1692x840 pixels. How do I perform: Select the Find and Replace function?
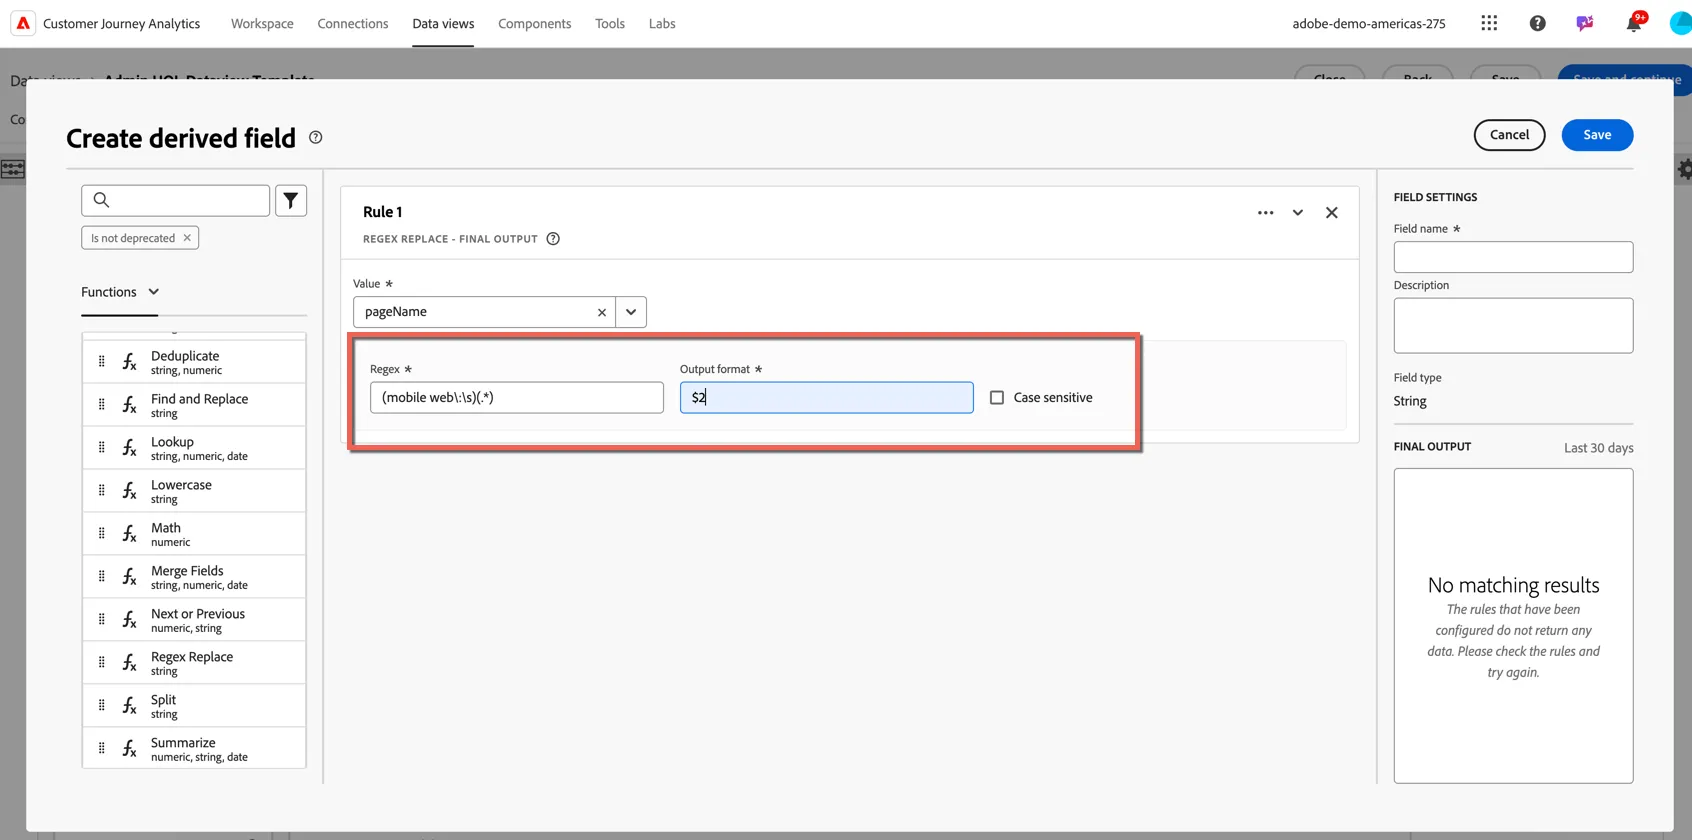[194, 405]
